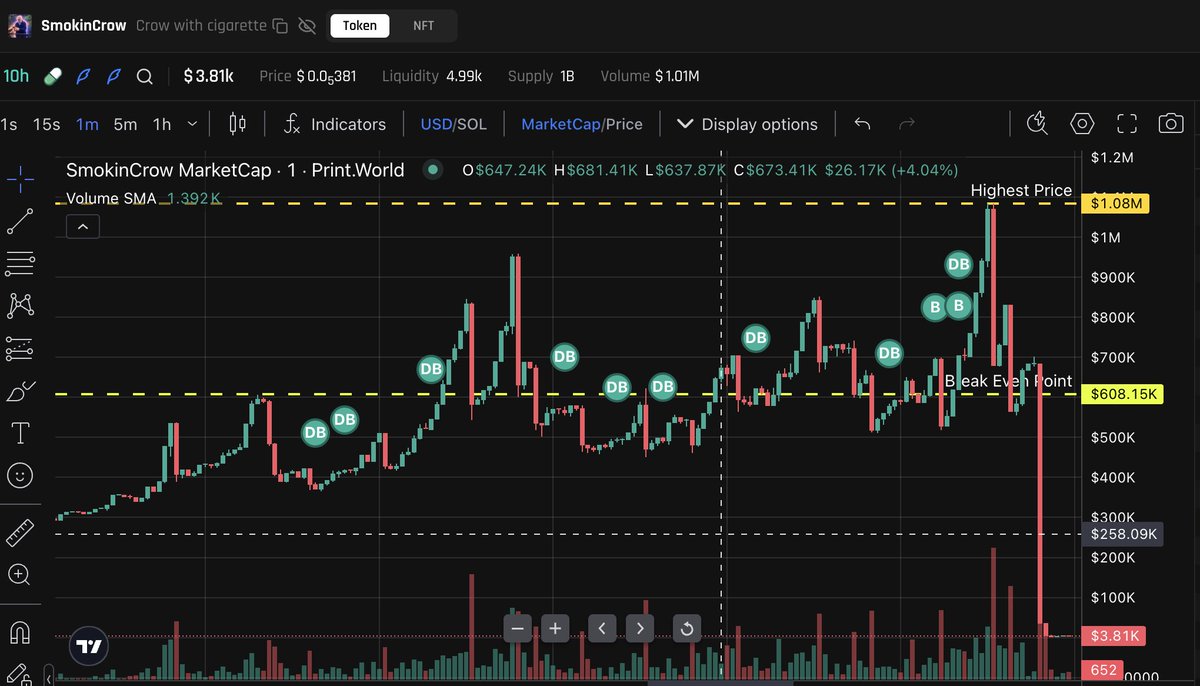Screen dimensions: 1200x686
Task: Select the trend line drawing tool
Action: pos(20,221)
